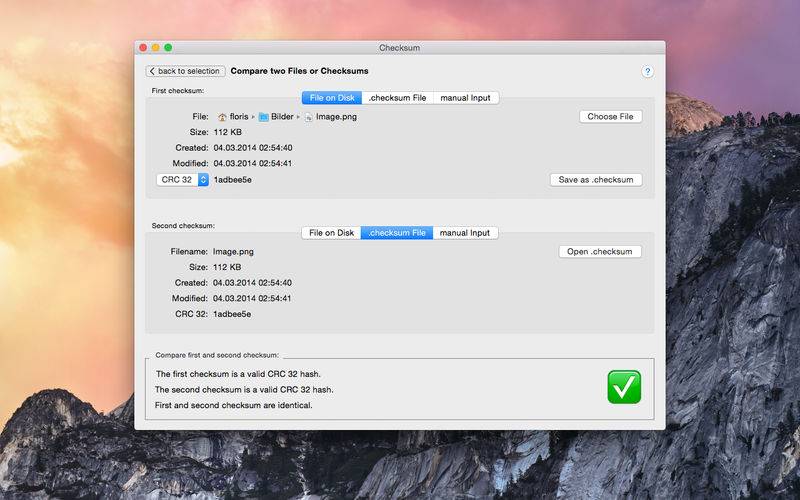The image size is (800, 500).
Task: Open the help question mark button
Action: (647, 71)
